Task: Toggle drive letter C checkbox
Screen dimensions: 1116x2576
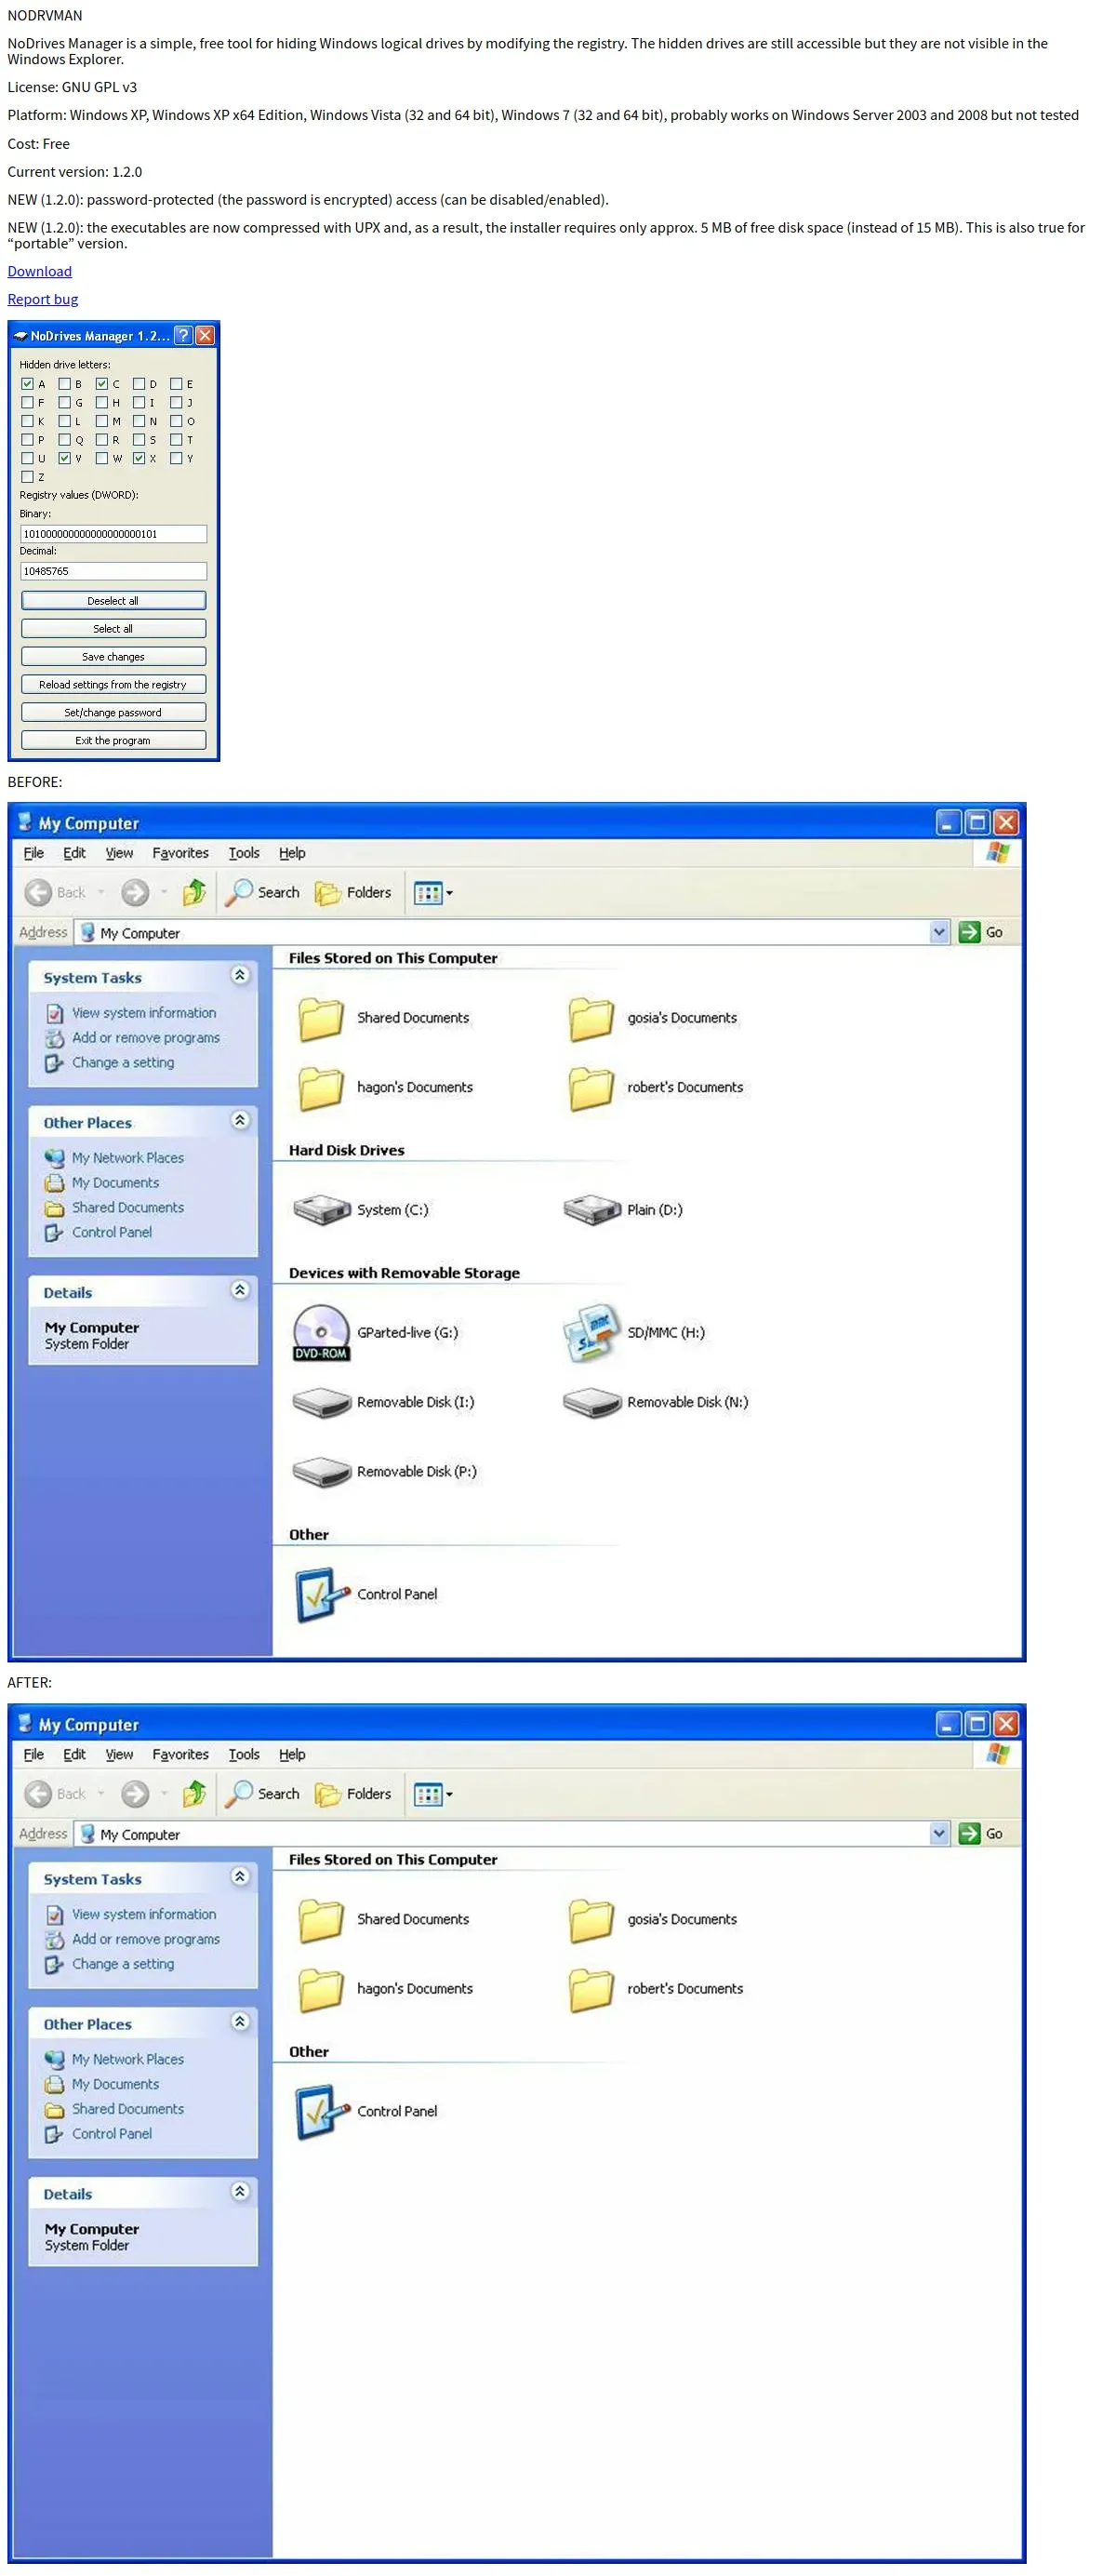Action: (102, 384)
